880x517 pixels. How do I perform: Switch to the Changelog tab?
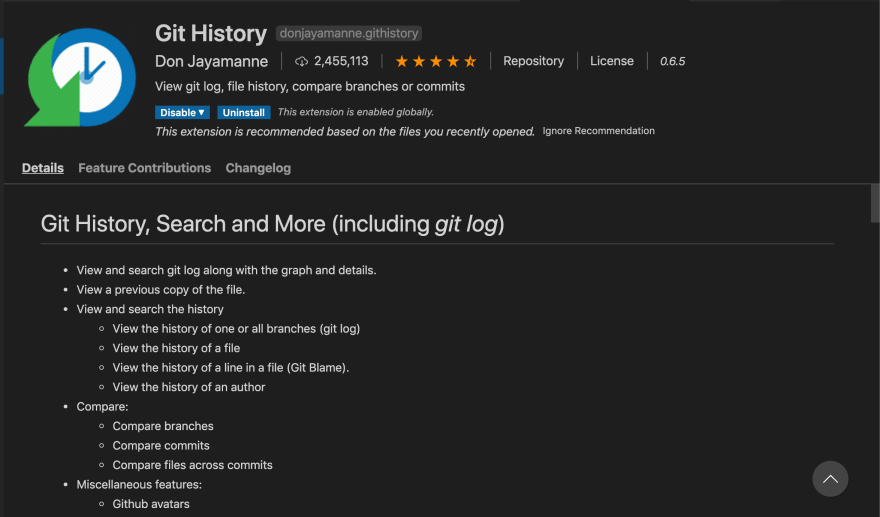coord(258,168)
